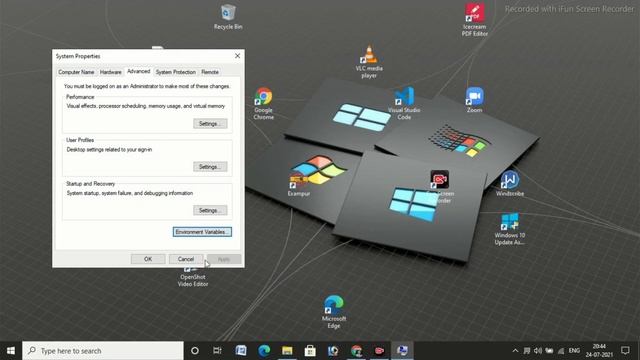Open File Explorer from the taskbar

[x=287, y=351]
